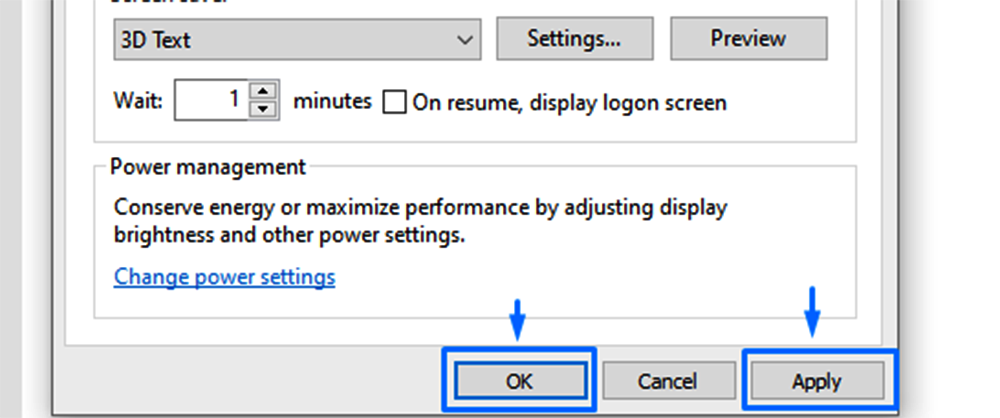The height and width of the screenshot is (418, 1000).
Task: Enable the On resume logon screen checkbox
Action: pos(395,102)
